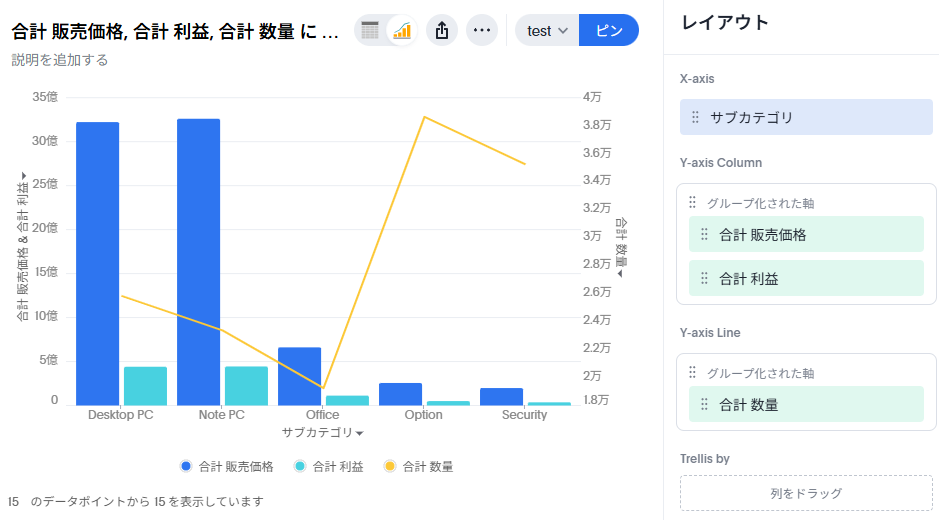Grab drag handle of サブカテゴリ chip
The height and width of the screenshot is (520, 939).
point(695,117)
